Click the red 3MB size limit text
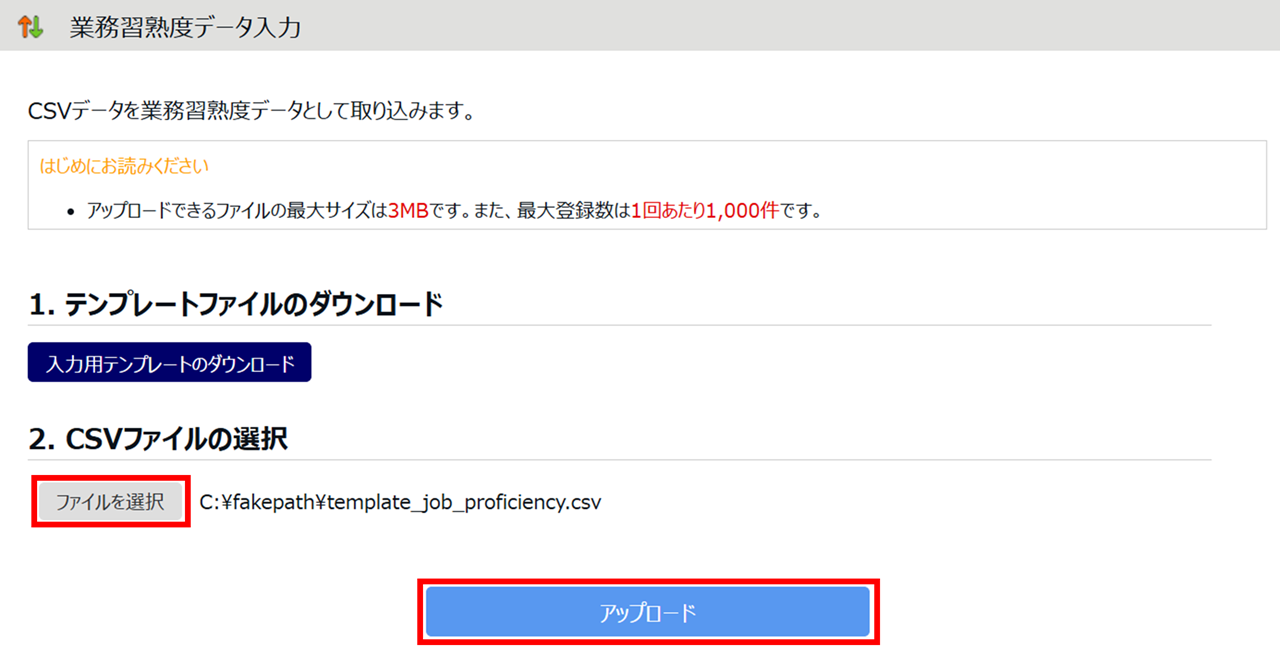The image size is (1280, 654). [408, 212]
